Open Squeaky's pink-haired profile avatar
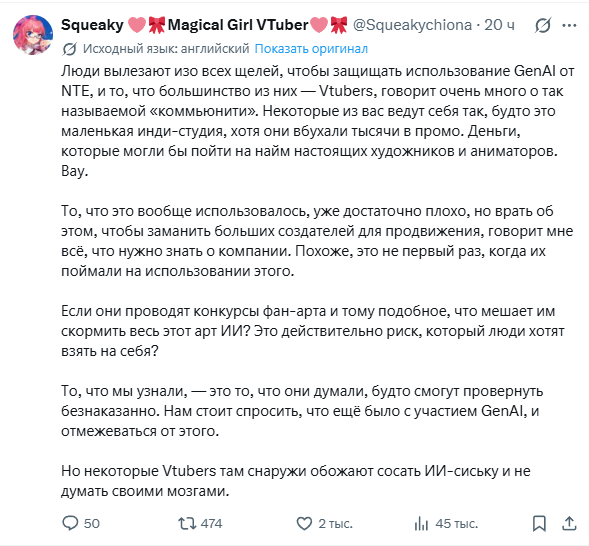589x546 pixels. pyautogui.click(x=33, y=35)
